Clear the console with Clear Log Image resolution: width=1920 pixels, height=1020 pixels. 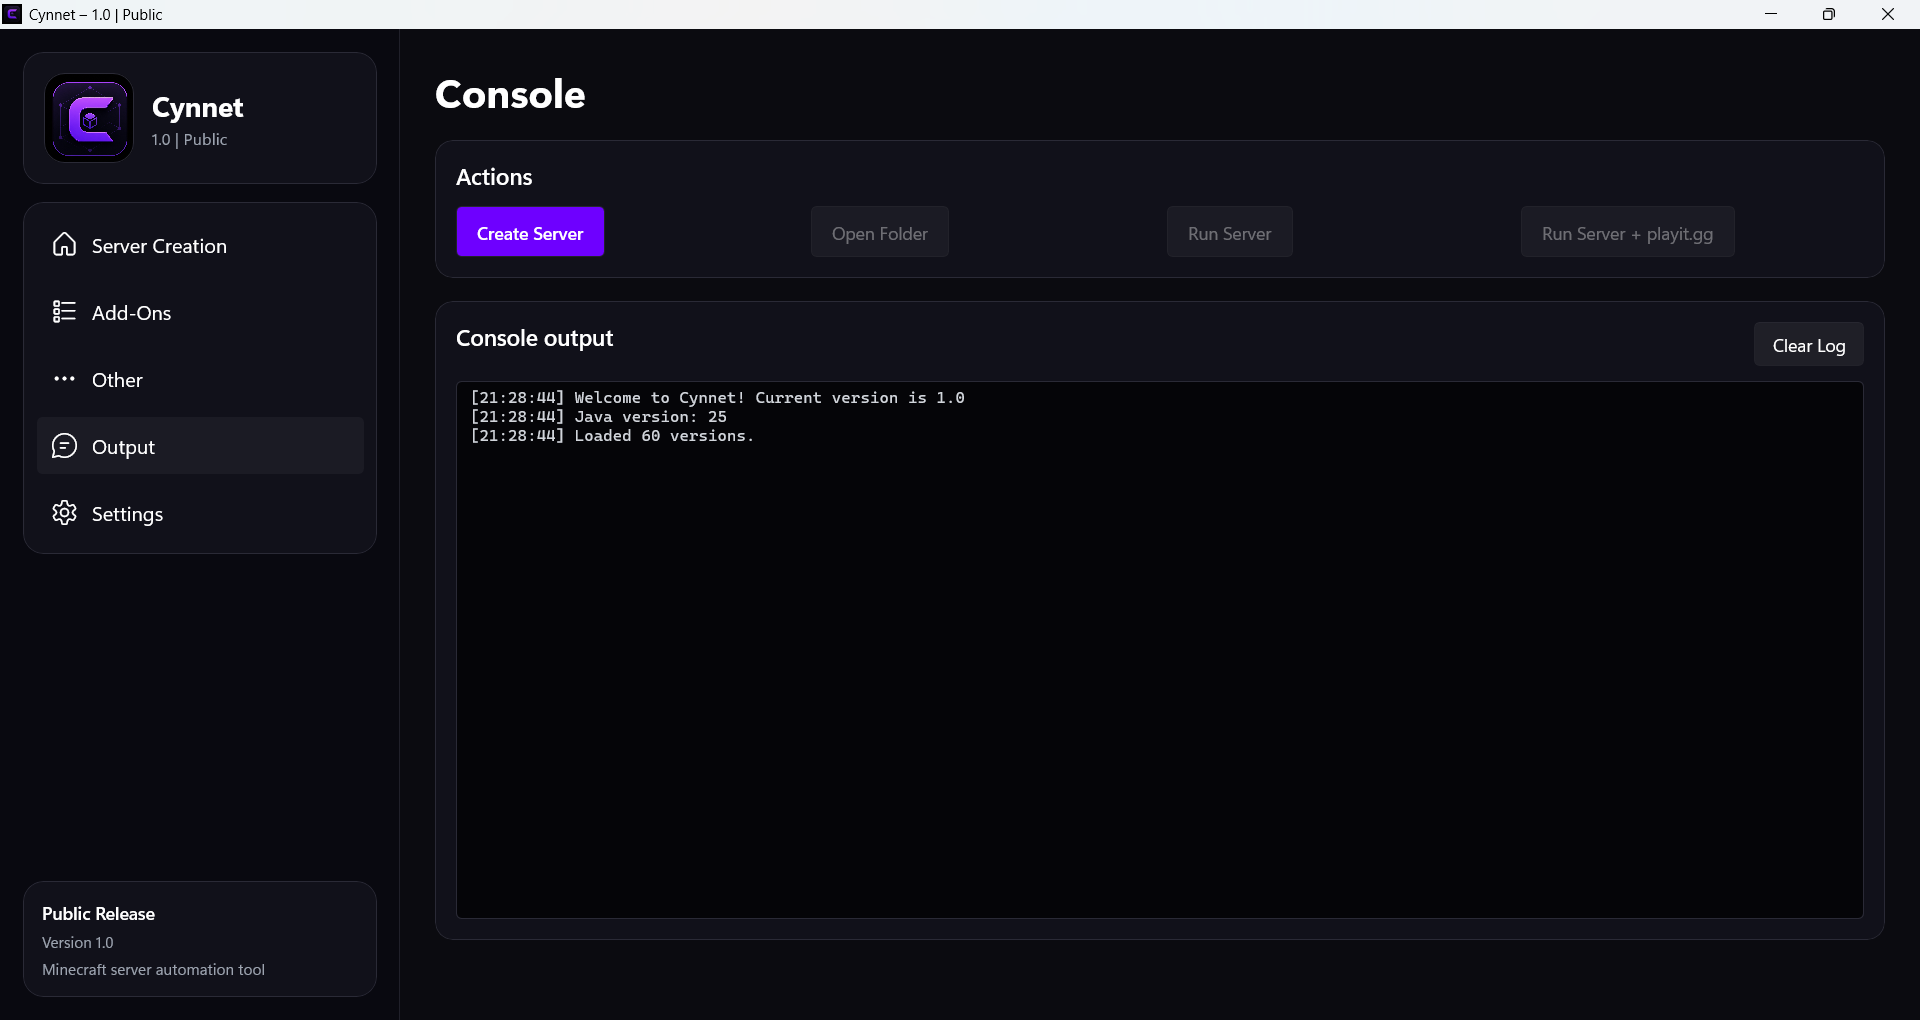1809,345
